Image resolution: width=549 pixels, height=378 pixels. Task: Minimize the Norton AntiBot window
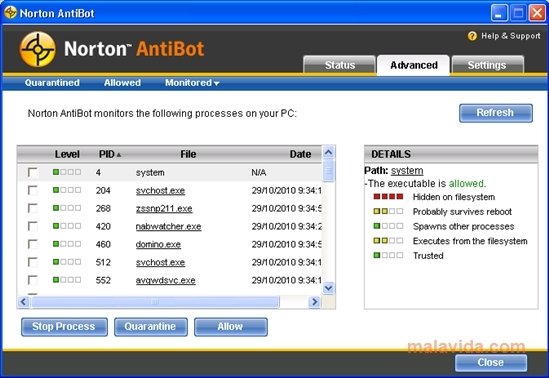(x=499, y=13)
